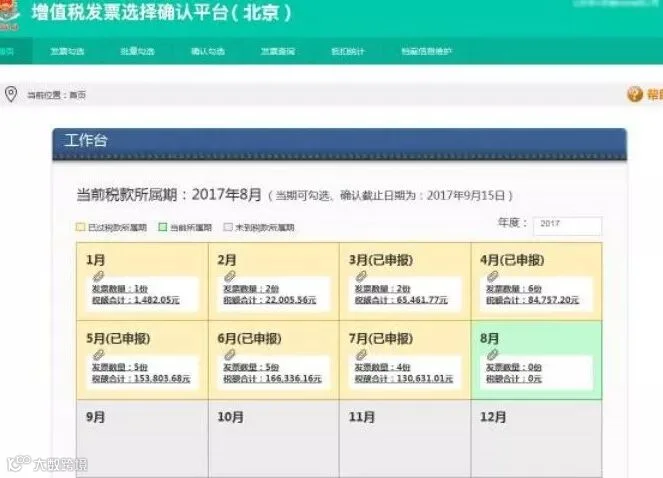Image resolution: width=663 pixels, height=478 pixels.
Task: Click 4月 link 税额合计 84,757.20元
Action: click(532, 300)
